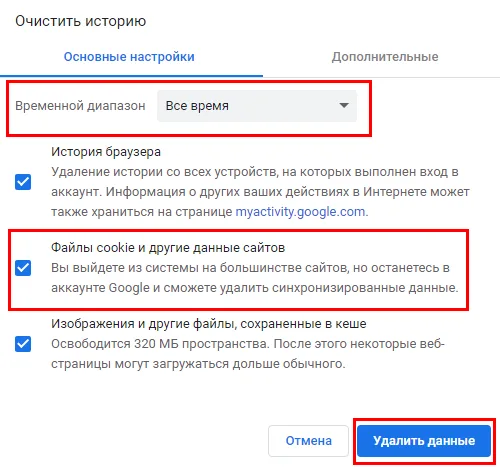Click the Удалить данные button

coord(424,441)
